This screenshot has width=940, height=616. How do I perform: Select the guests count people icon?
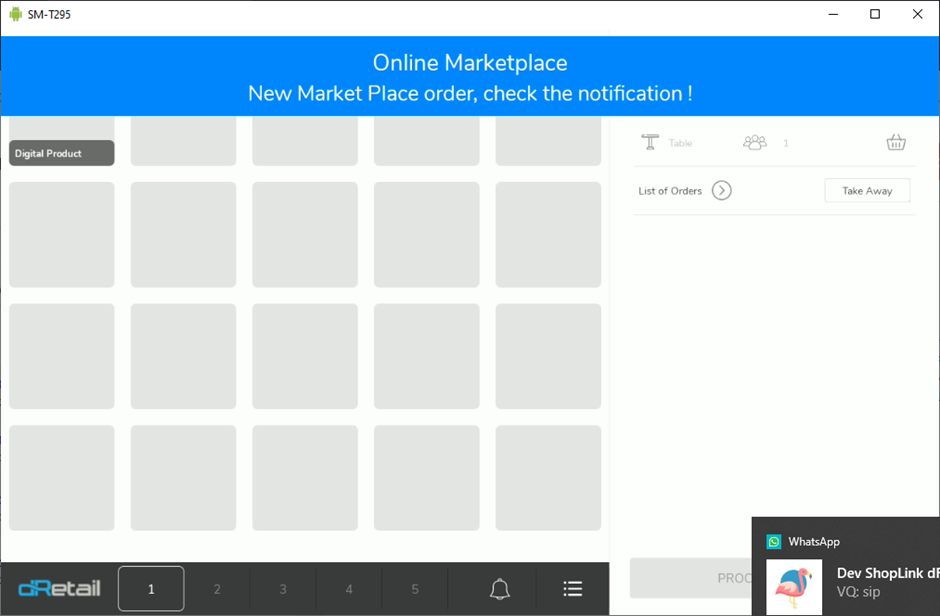pyautogui.click(x=755, y=142)
